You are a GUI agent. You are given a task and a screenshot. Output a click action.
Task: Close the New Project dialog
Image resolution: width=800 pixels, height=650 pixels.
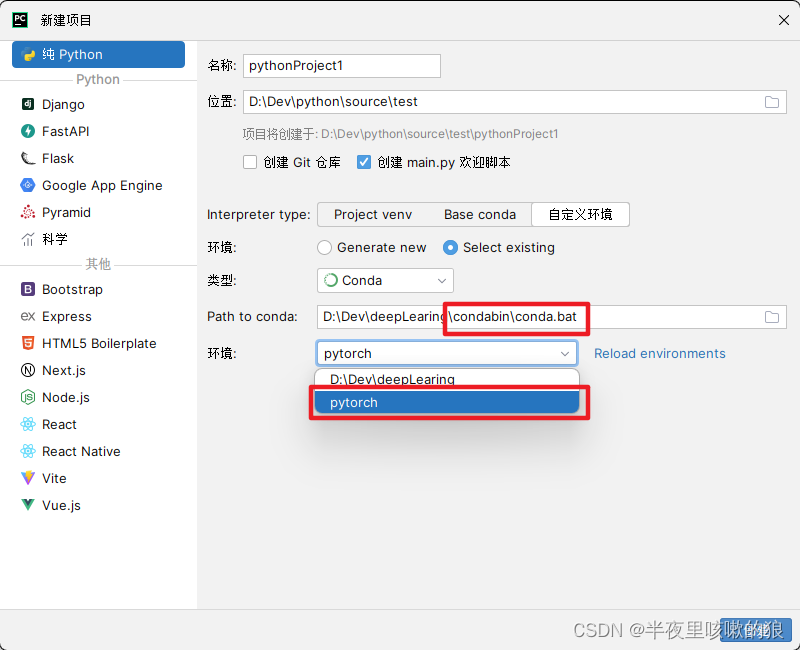pos(784,20)
